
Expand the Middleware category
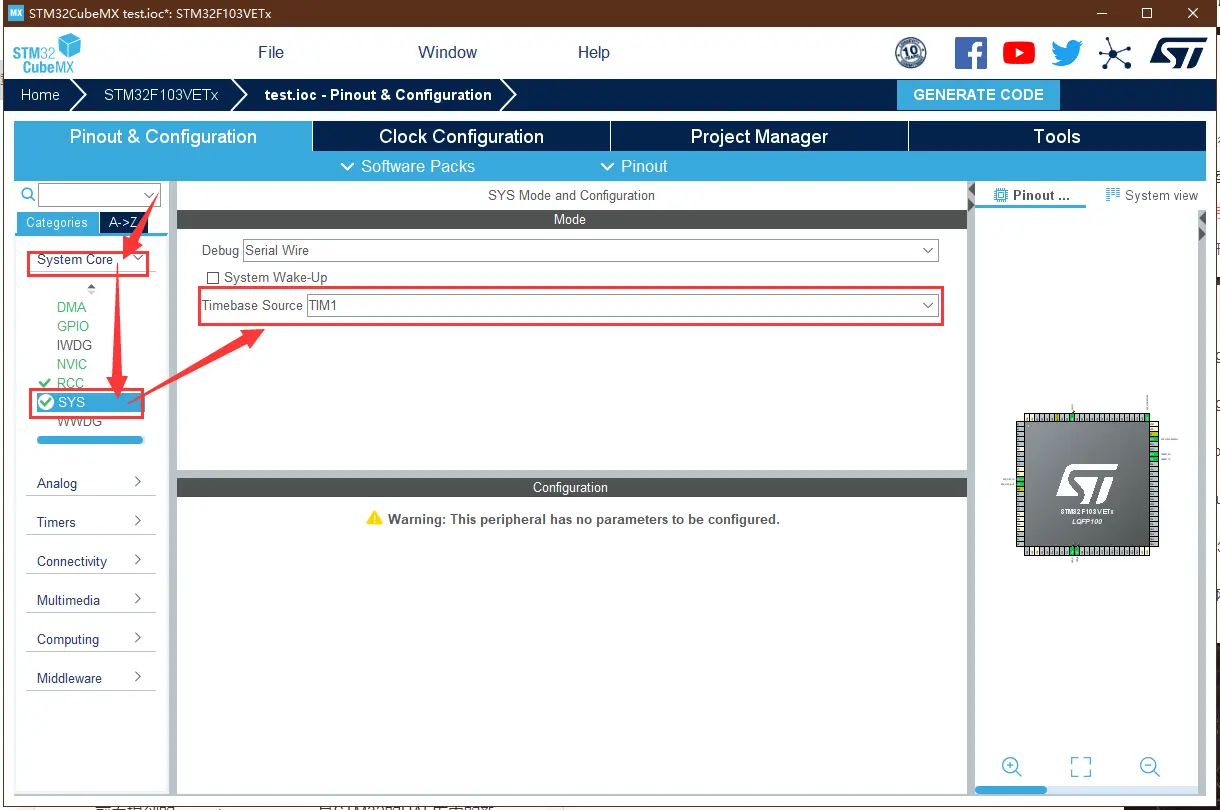pos(91,678)
